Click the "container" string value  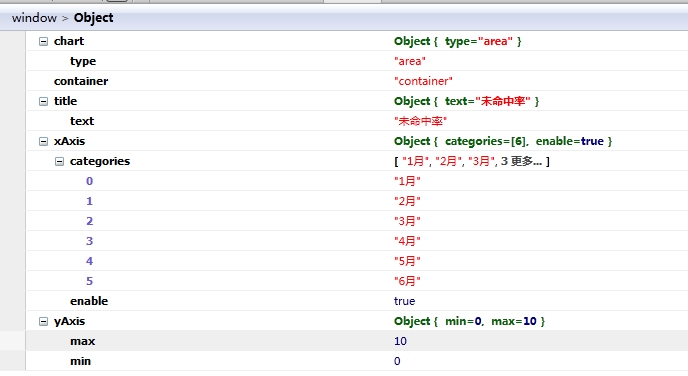(423, 81)
